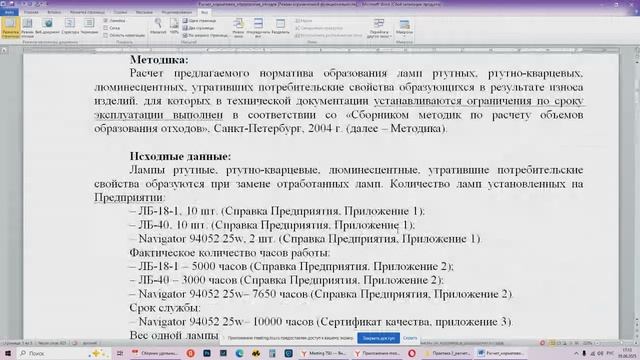640x360 pixels.
Task: Switch to Print Layout (Разметка страницы) view
Action: click(x=10, y=28)
